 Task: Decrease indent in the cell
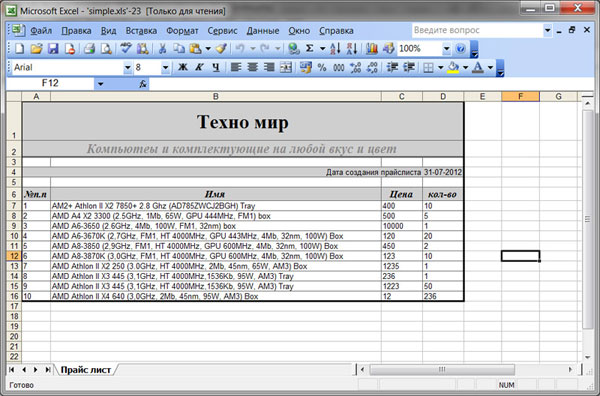tap(392, 68)
